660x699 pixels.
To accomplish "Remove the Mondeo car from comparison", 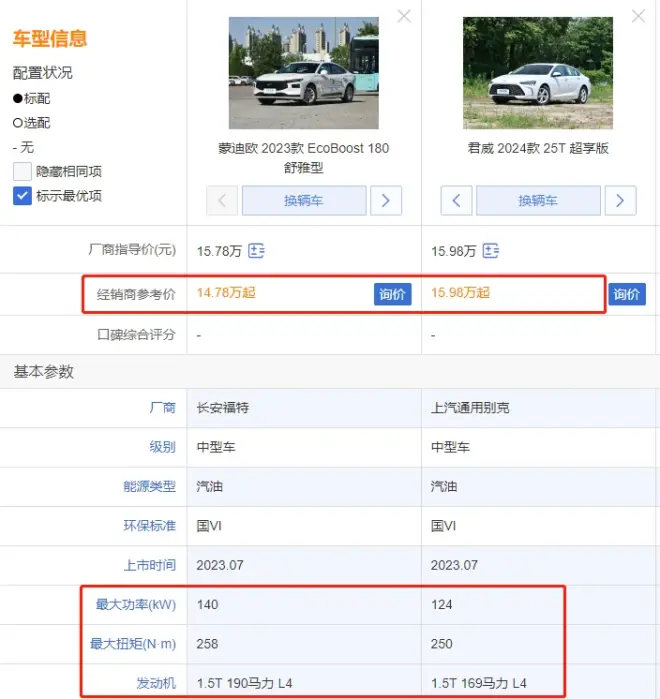I will (x=404, y=16).
